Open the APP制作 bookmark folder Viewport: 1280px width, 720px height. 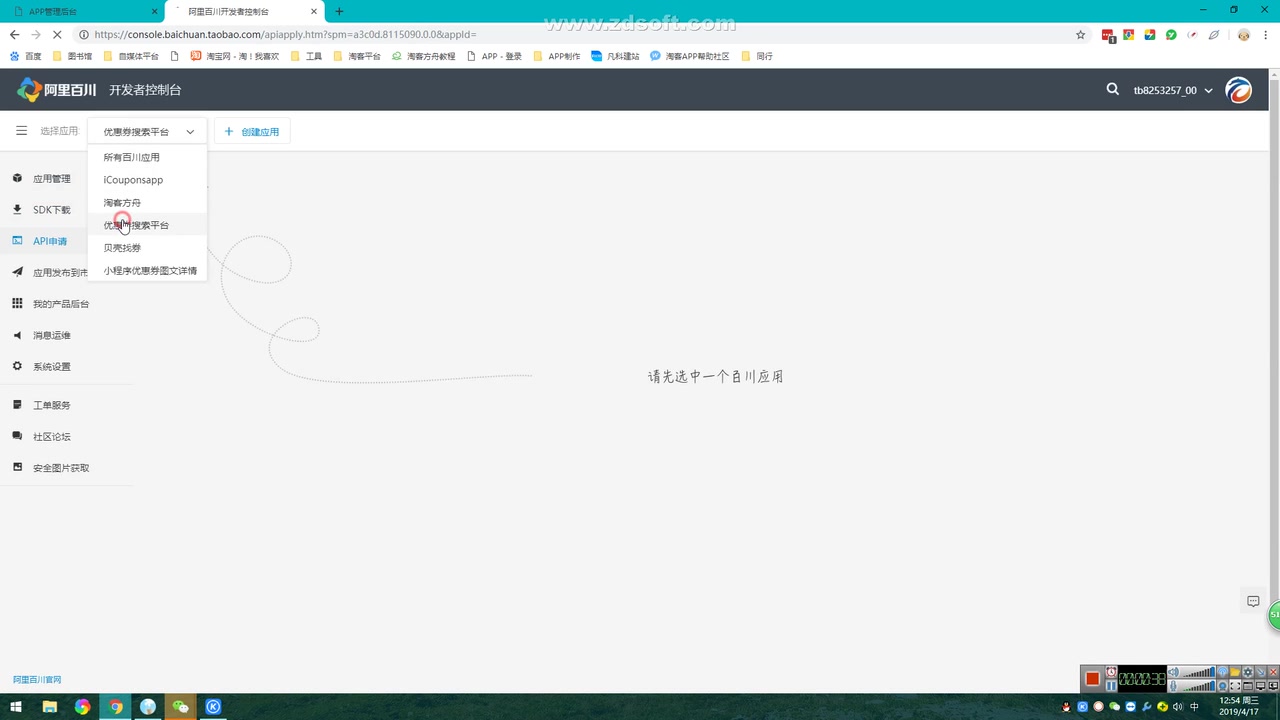[557, 56]
